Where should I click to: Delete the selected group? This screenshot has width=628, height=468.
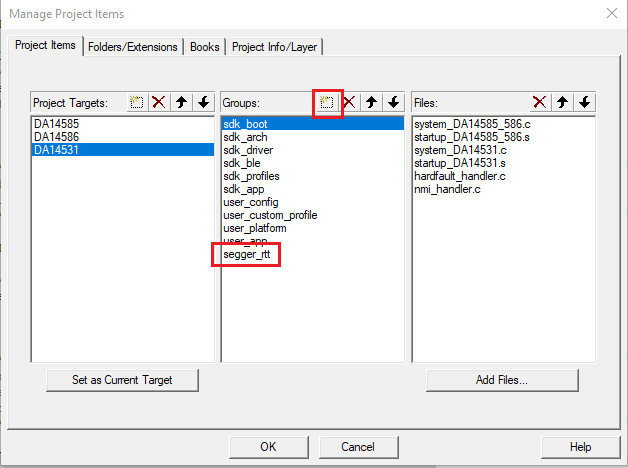[x=349, y=102]
